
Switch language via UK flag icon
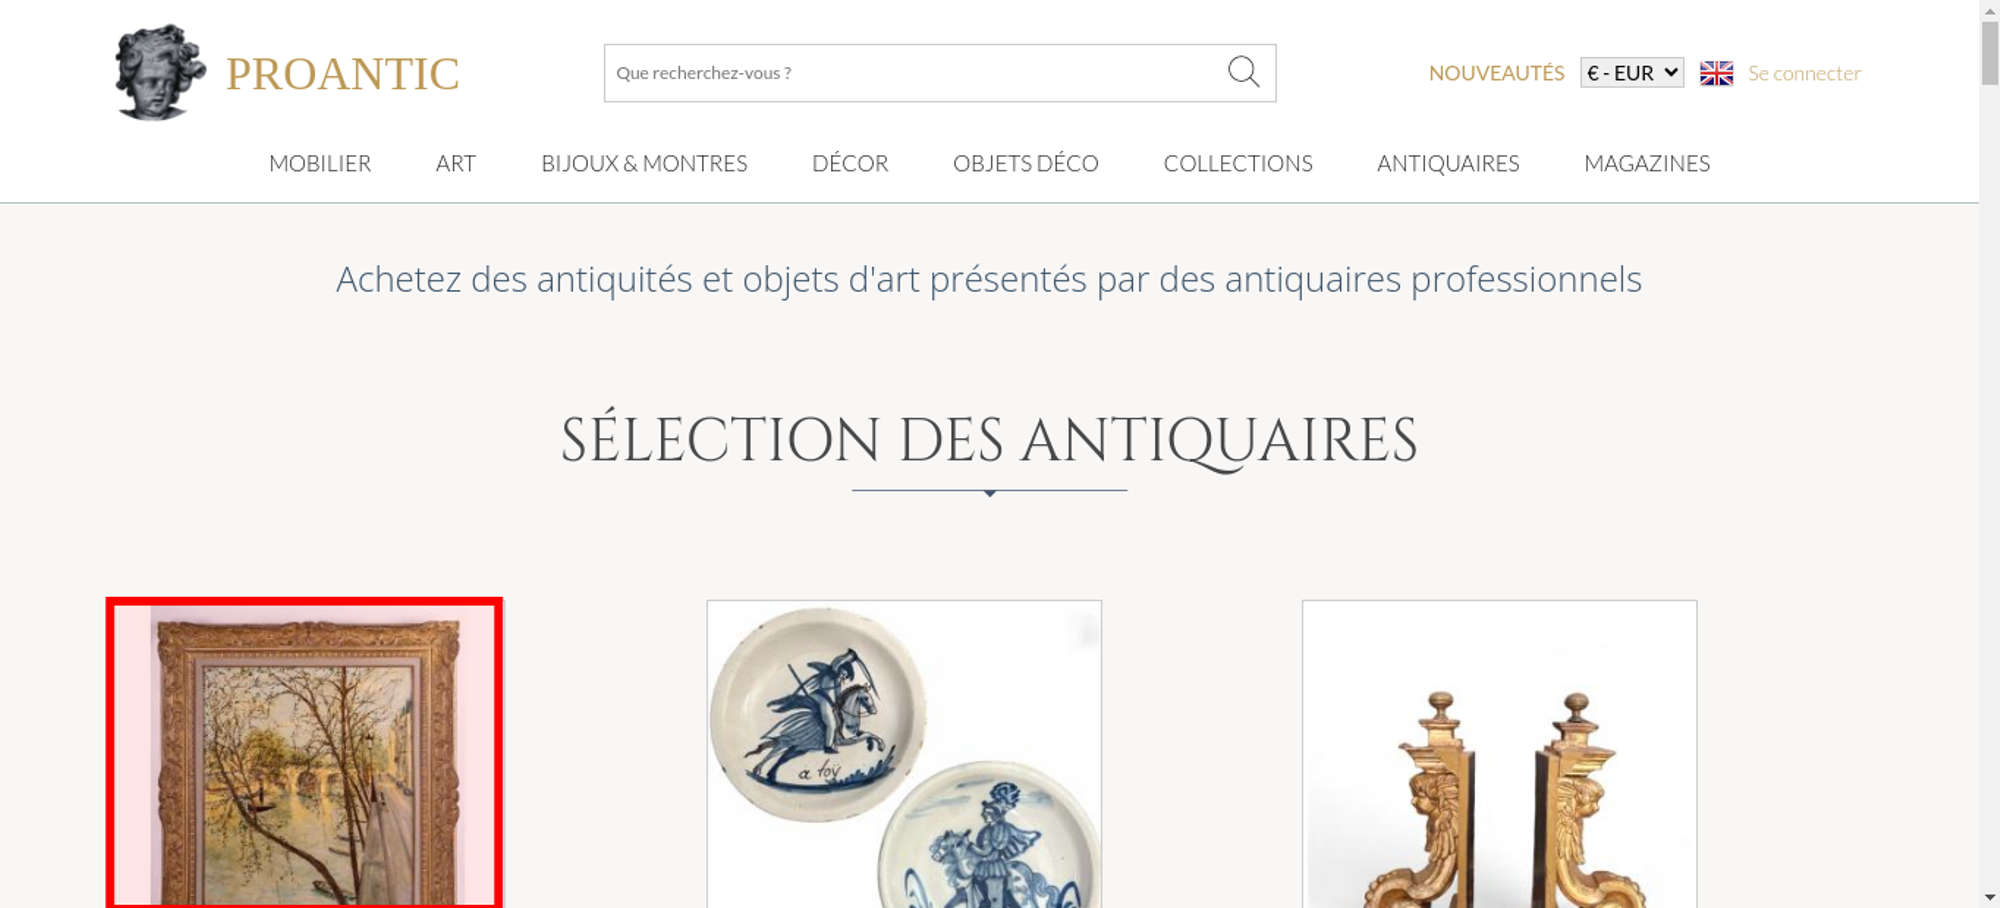[1716, 73]
